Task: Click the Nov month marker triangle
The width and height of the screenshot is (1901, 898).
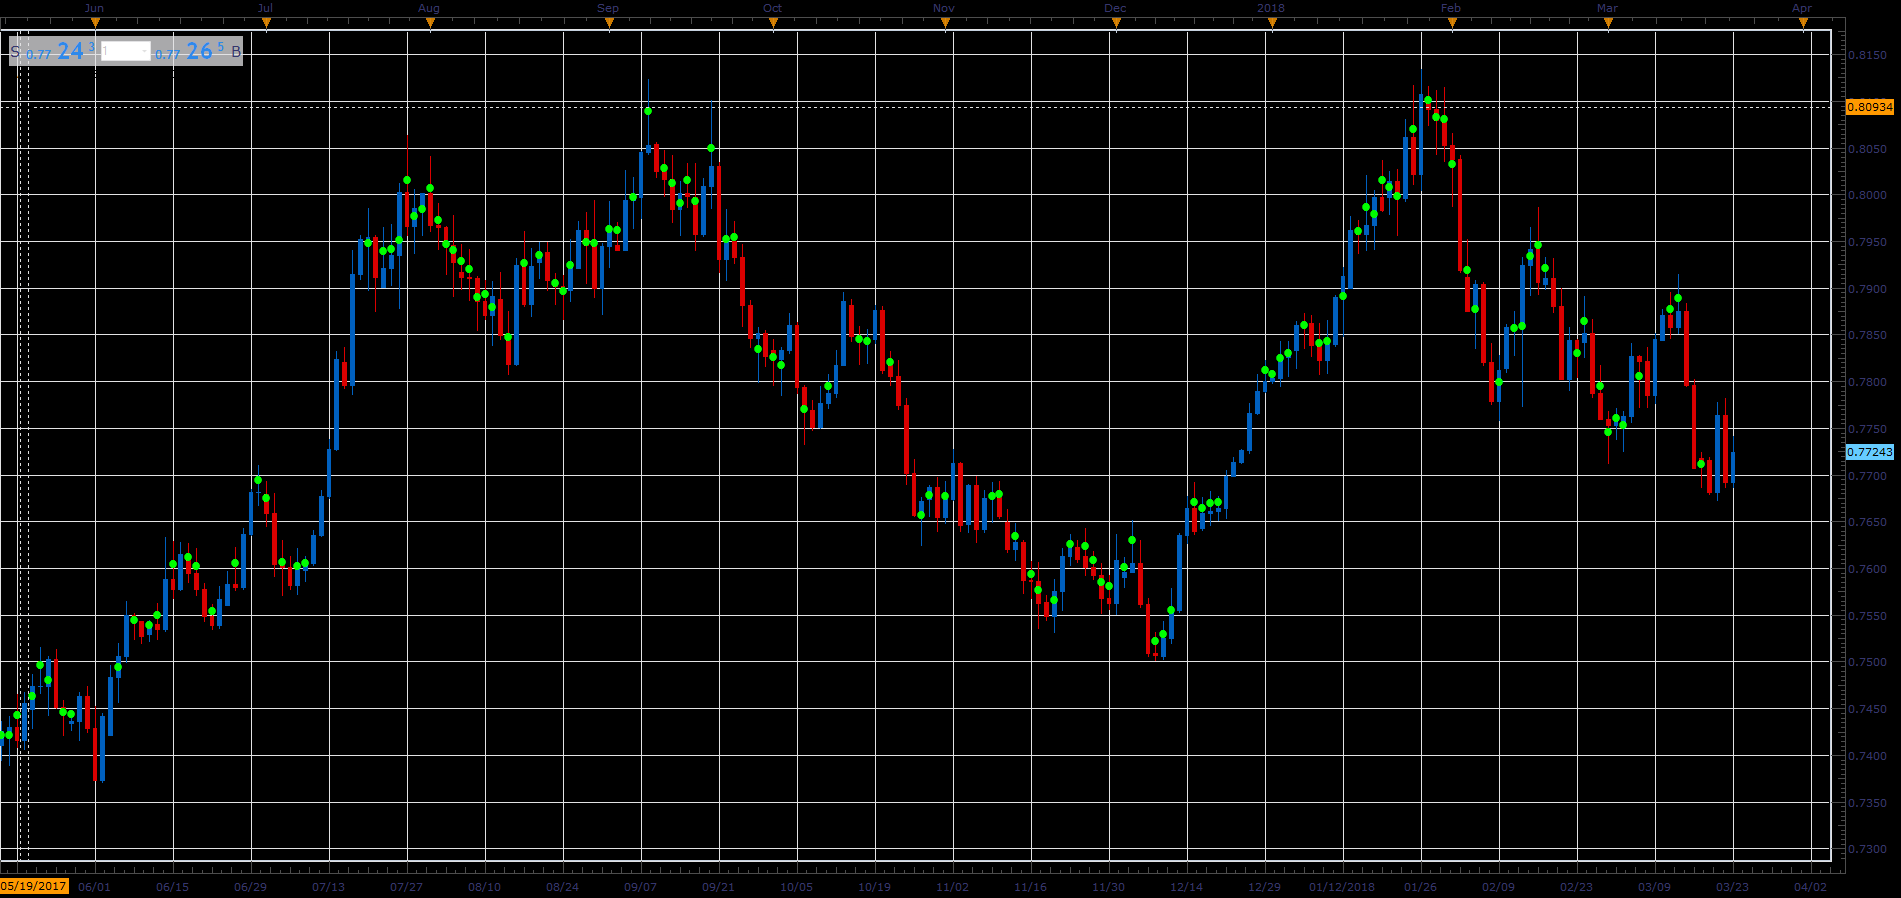Action: 945,24
